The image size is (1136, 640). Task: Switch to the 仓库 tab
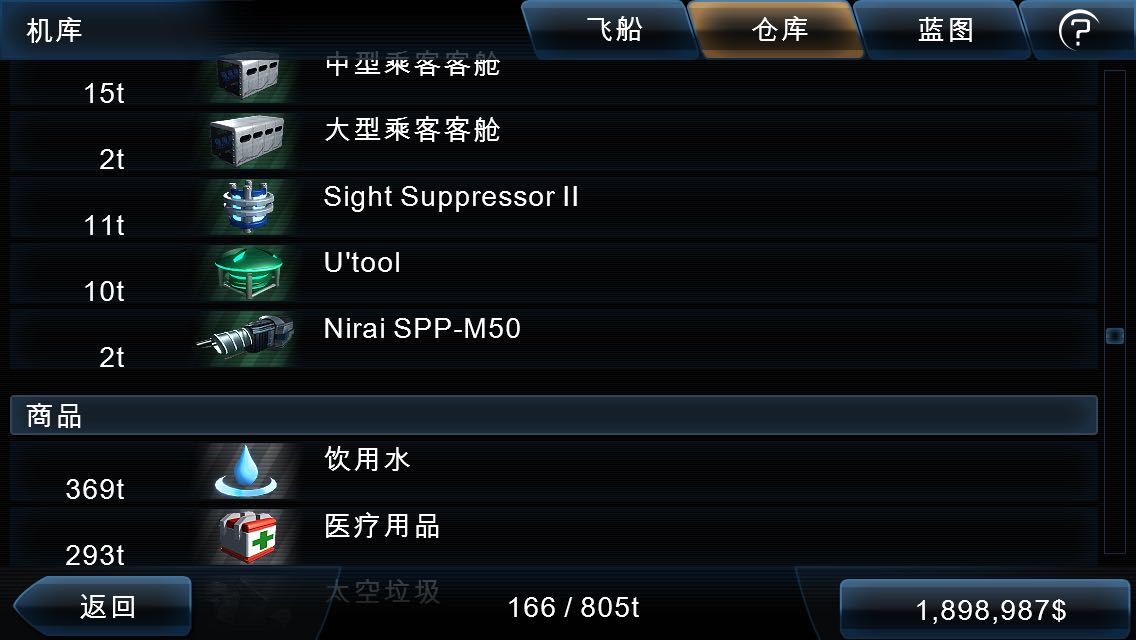tap(780, 30)
